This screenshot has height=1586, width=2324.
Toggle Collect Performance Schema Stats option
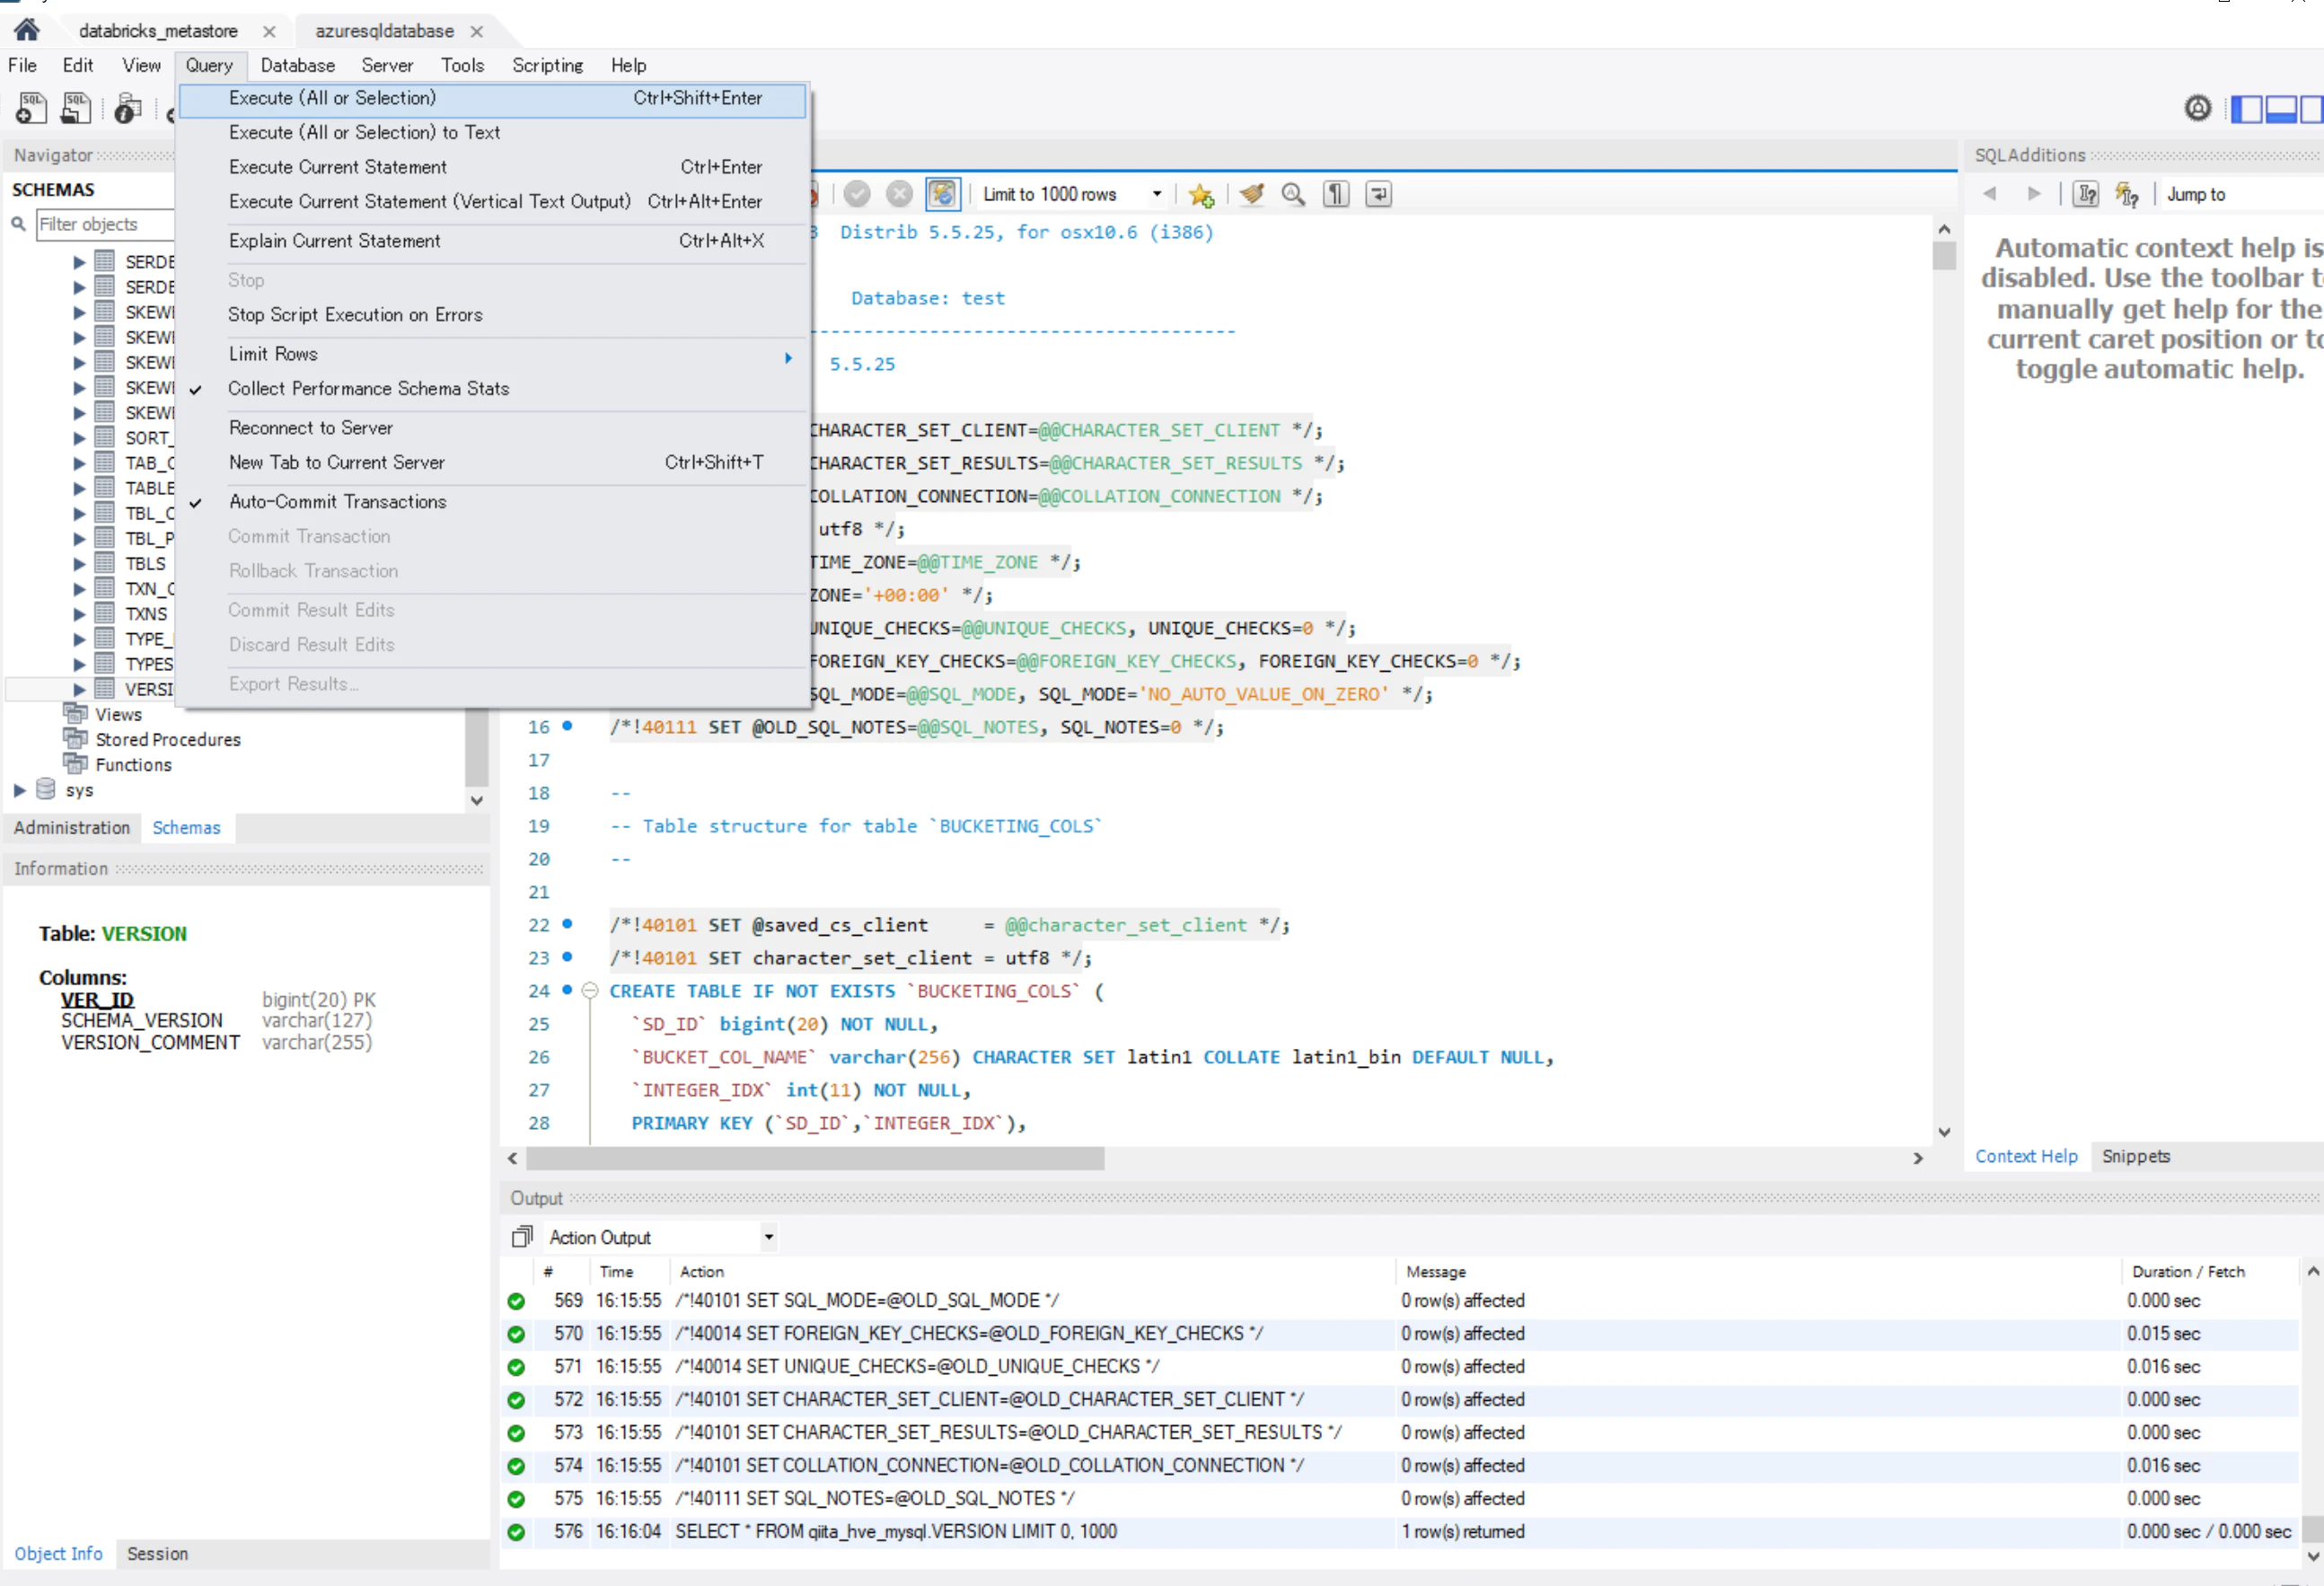point(368,388)
